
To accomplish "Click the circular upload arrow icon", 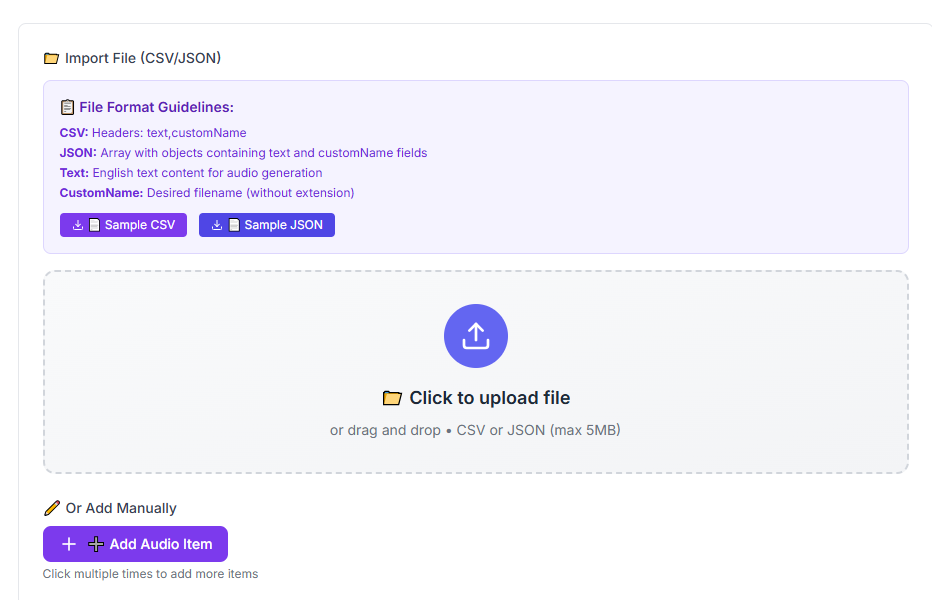I will pos(476,336).
